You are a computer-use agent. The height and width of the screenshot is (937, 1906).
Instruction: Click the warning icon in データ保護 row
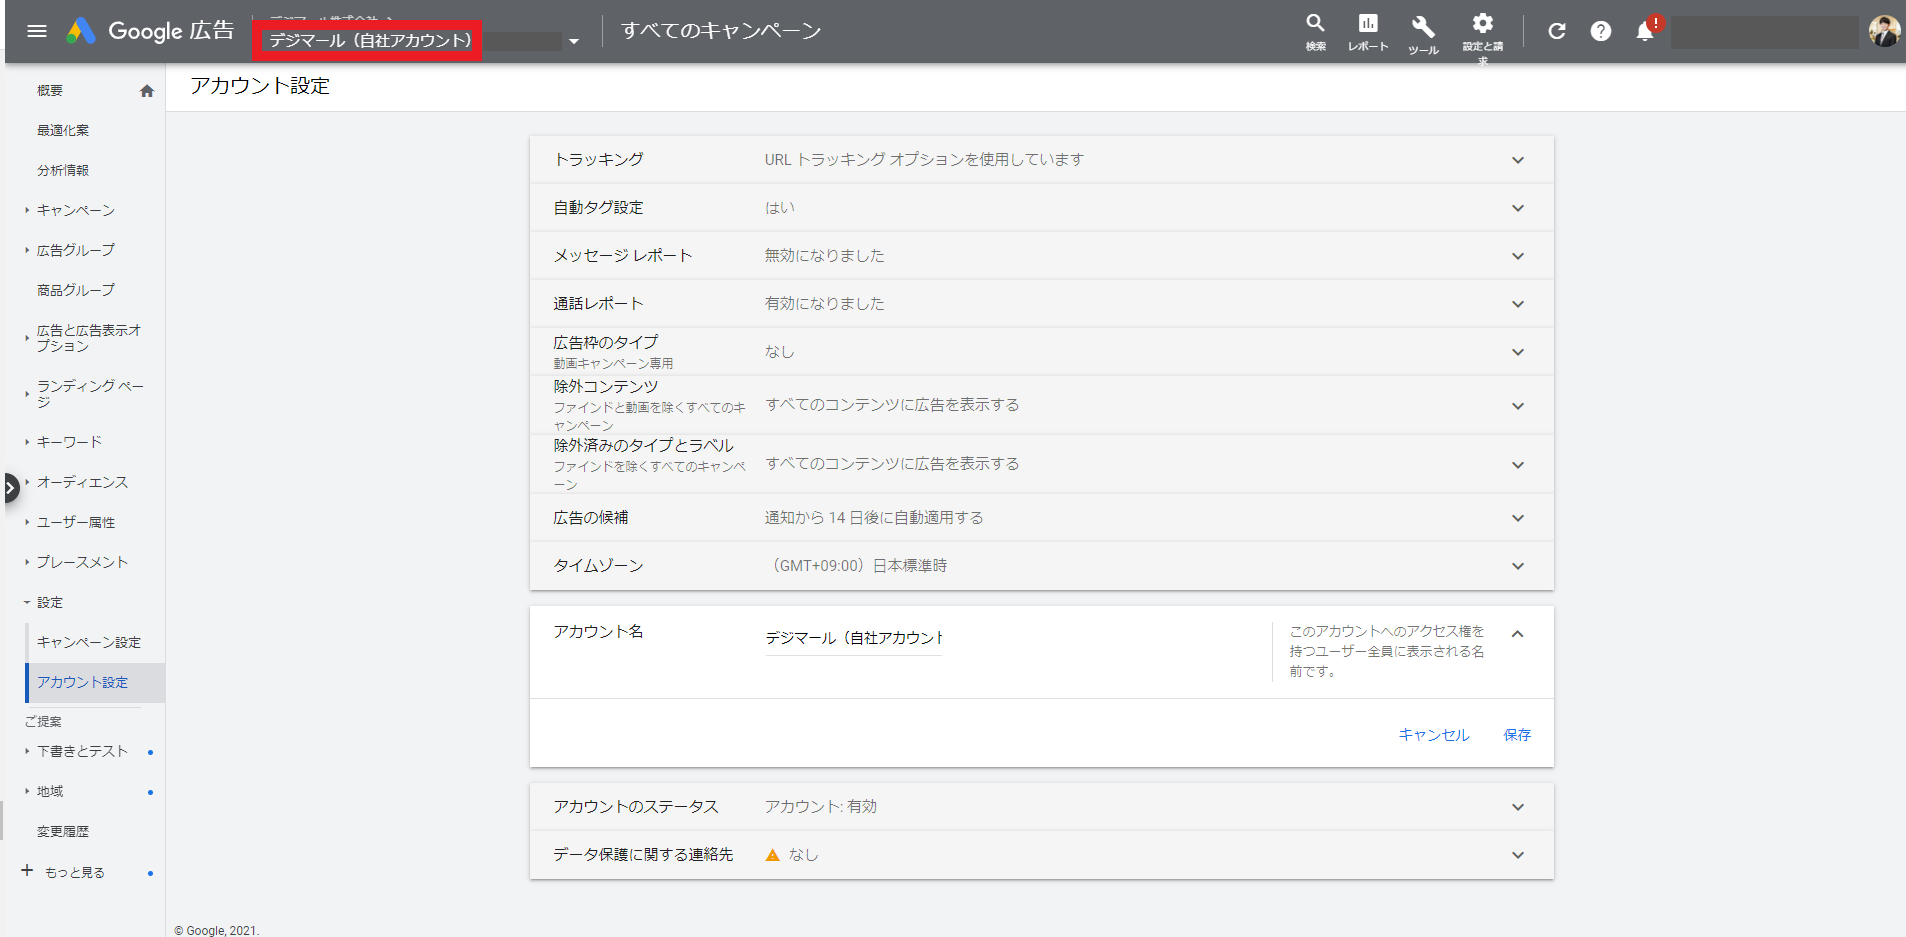click(772, 855)
